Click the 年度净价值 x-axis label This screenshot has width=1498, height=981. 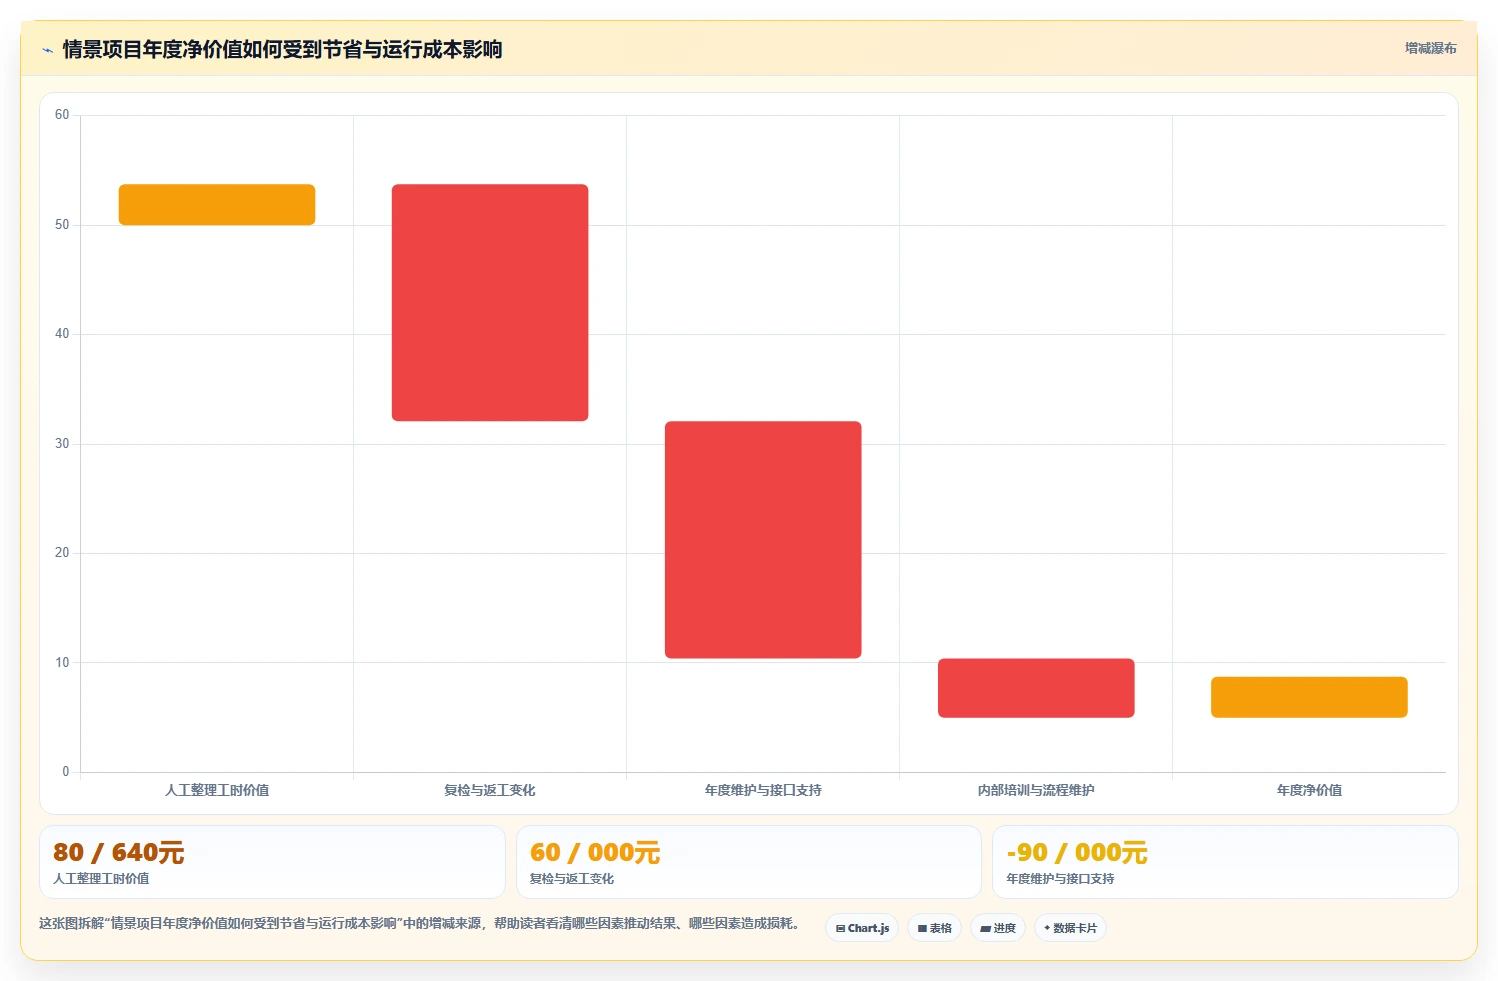1309,790
